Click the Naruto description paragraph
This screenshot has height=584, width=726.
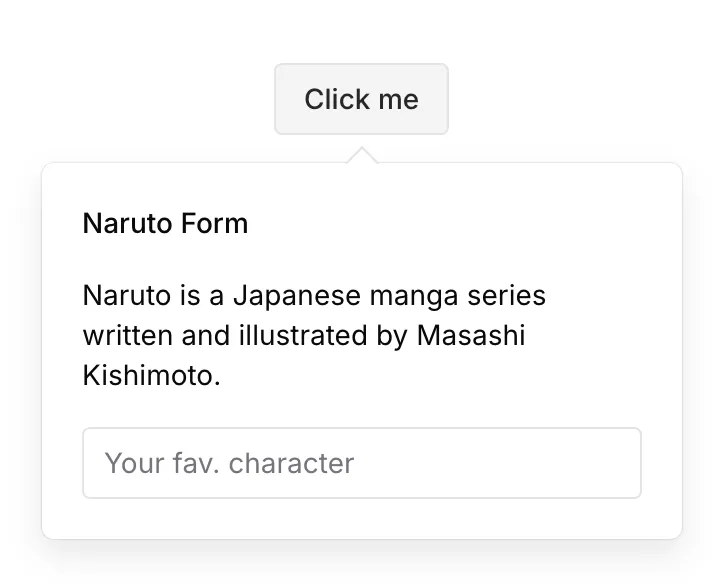[x=315, y=336]
